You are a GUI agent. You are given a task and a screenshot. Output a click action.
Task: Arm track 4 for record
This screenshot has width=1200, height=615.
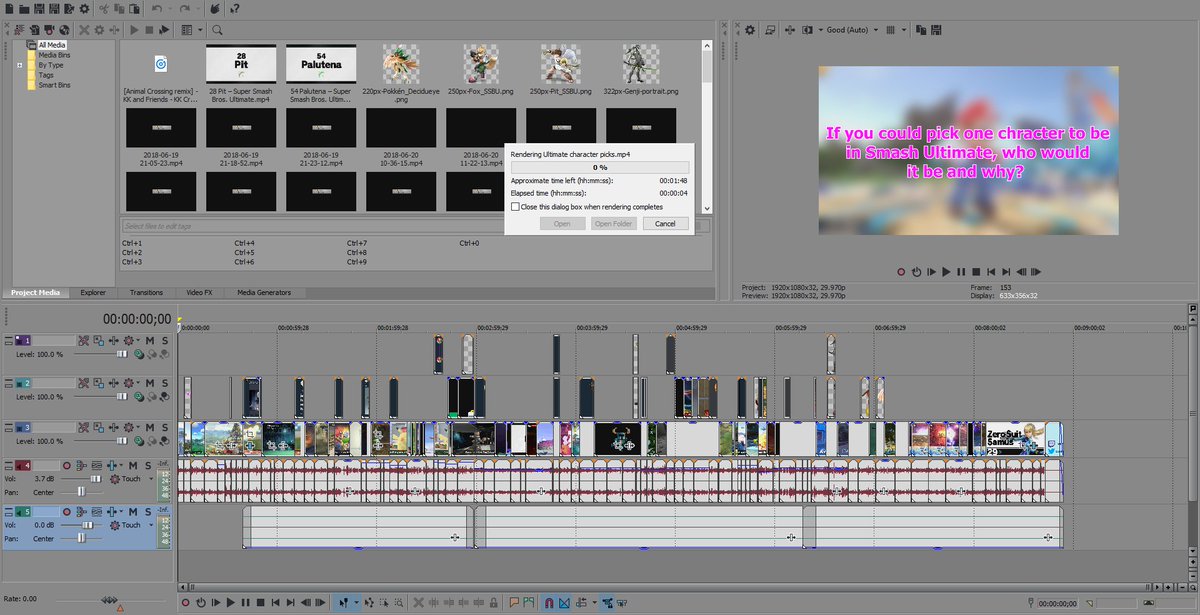(67, 466)
